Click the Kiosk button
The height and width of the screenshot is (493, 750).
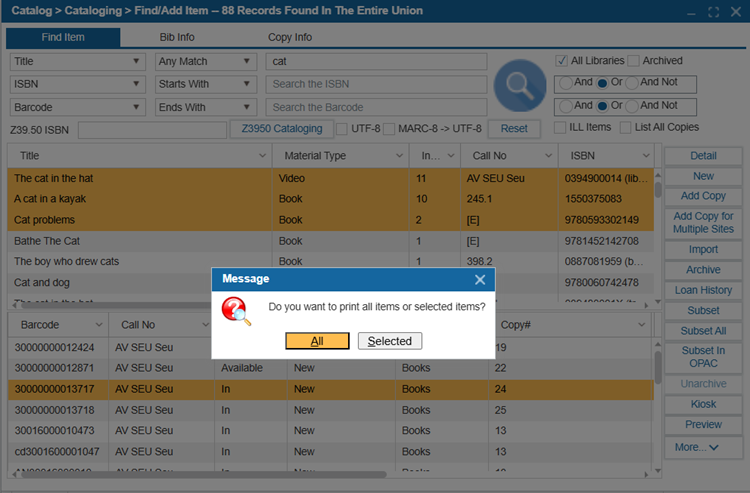coord(703,405)
